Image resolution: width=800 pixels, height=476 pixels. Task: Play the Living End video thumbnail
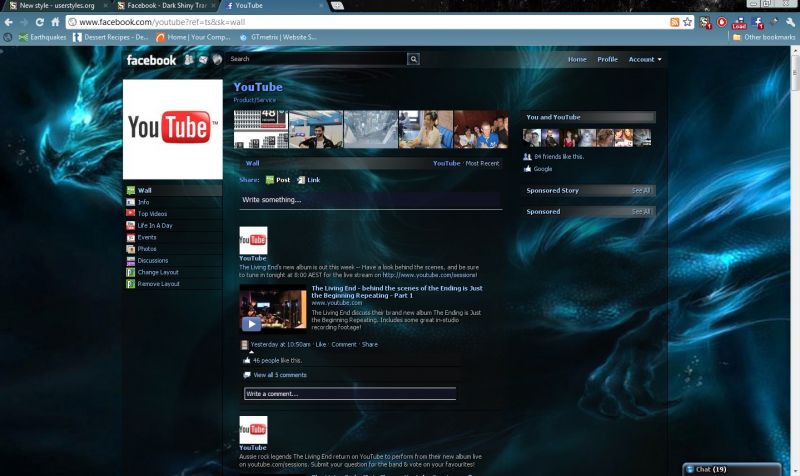click(273, 309)
